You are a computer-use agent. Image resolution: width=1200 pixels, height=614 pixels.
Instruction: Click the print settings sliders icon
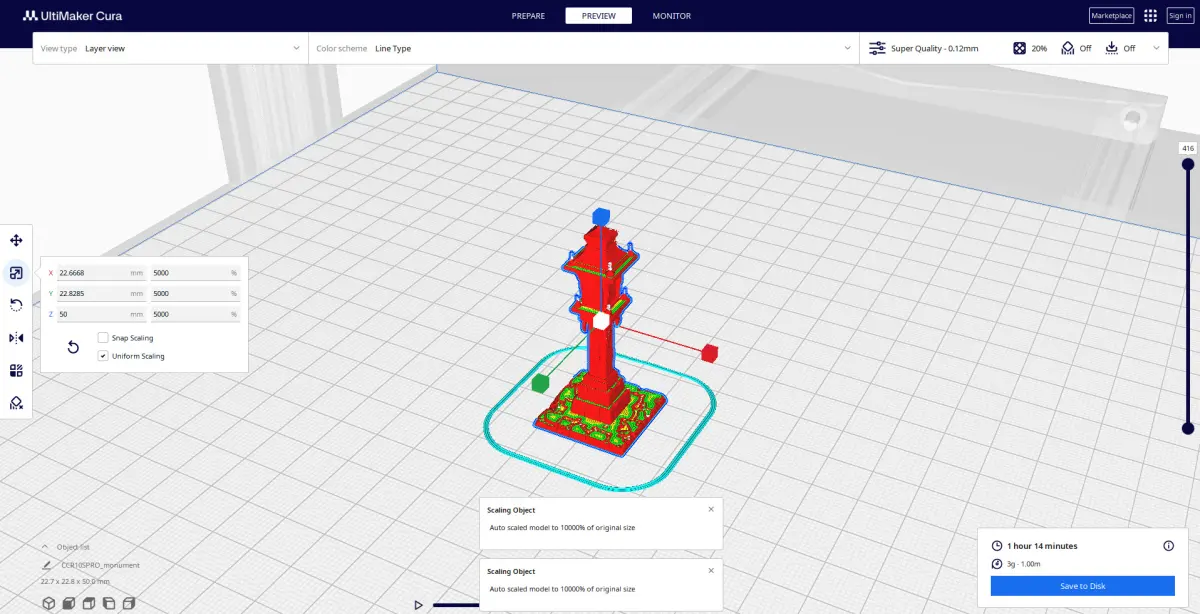877,48
